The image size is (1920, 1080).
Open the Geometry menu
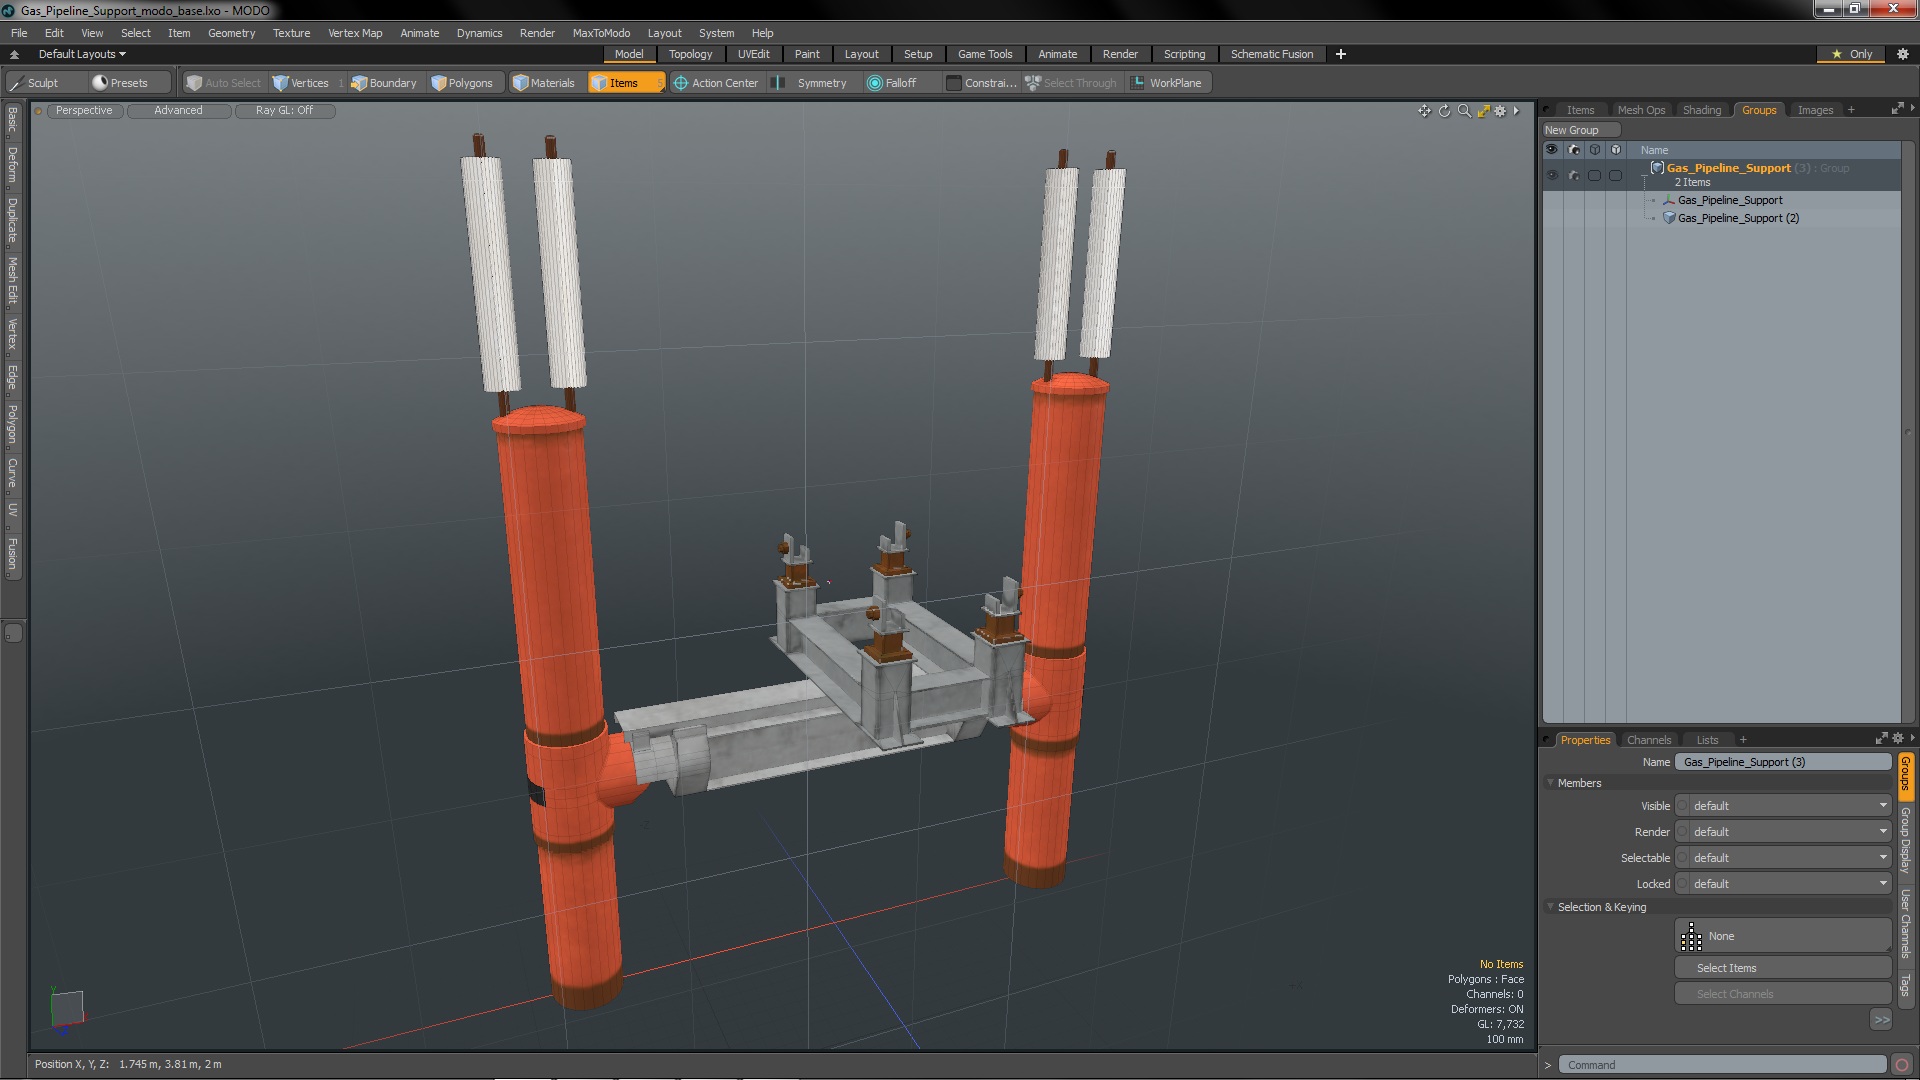pos(231,33)
